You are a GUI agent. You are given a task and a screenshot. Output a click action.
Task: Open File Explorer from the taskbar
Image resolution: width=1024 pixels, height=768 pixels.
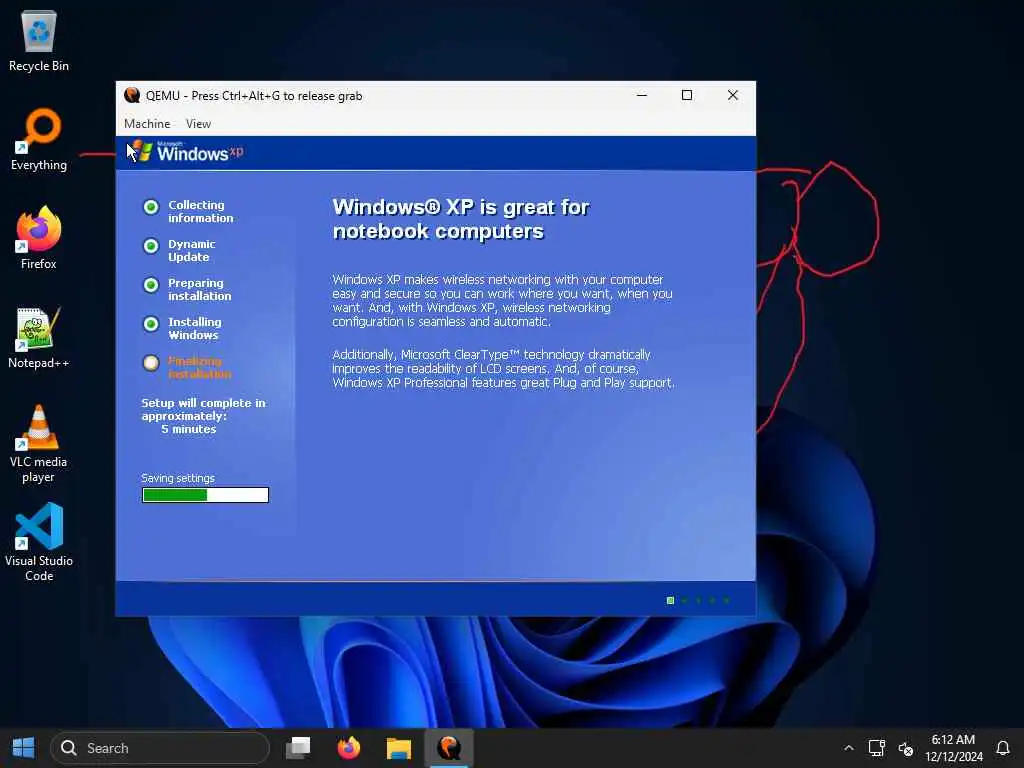click(398, 748)
